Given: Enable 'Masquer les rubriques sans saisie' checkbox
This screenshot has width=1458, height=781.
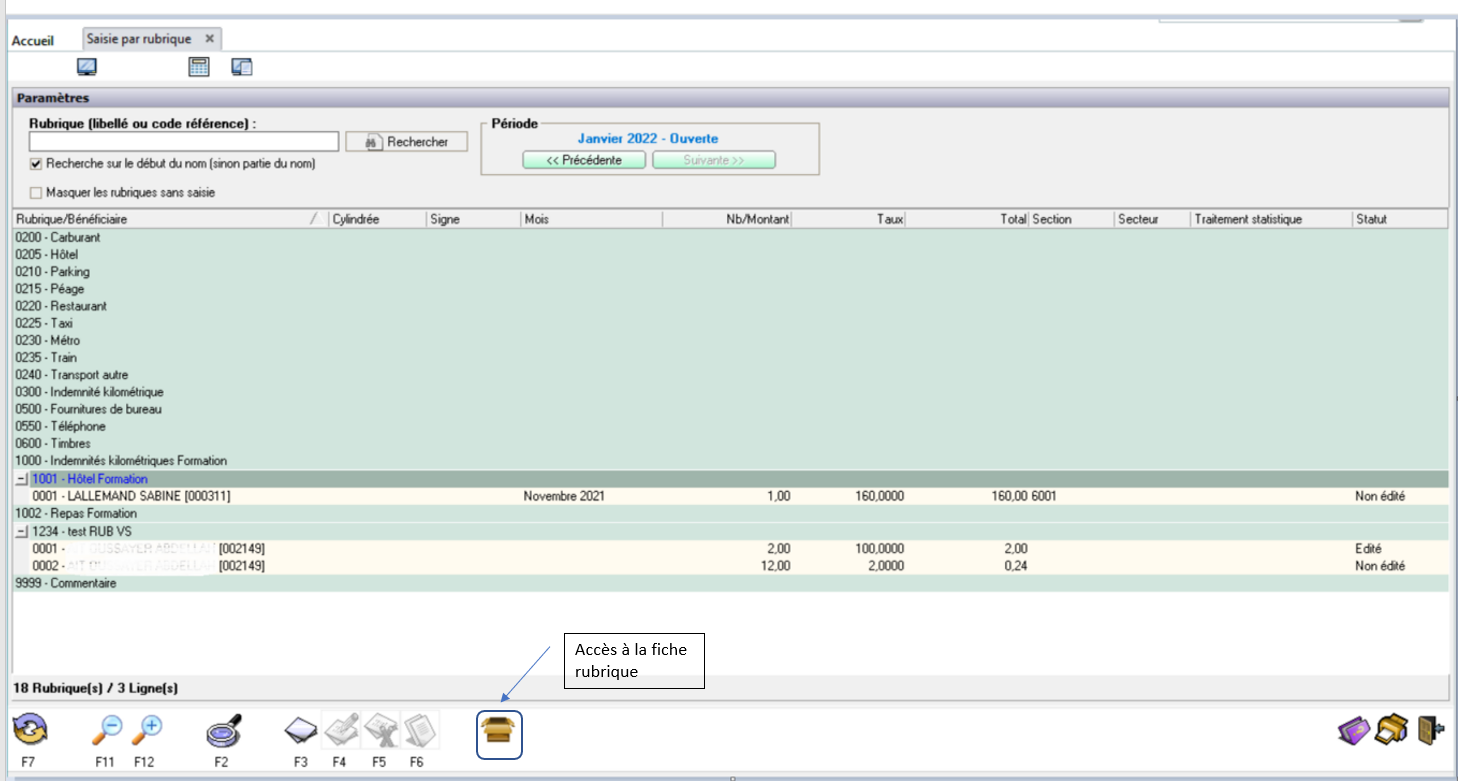Looking at the screenshot, I should [37, 192].
